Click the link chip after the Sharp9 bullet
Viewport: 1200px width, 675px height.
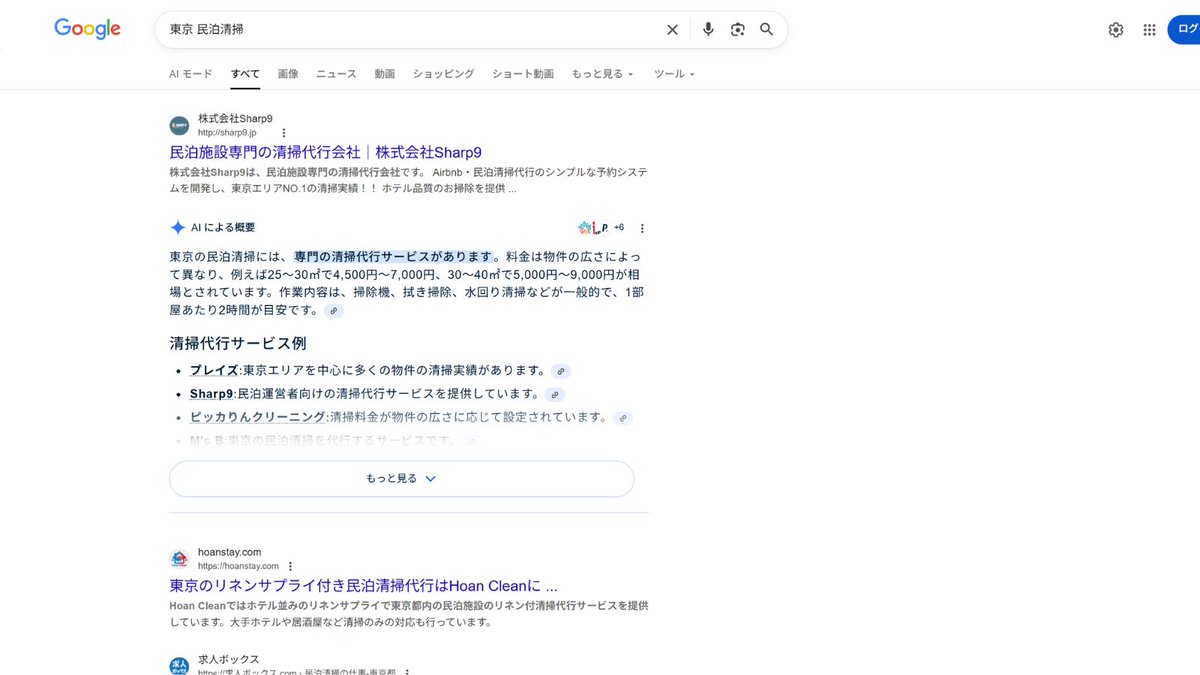pos(555,395)
